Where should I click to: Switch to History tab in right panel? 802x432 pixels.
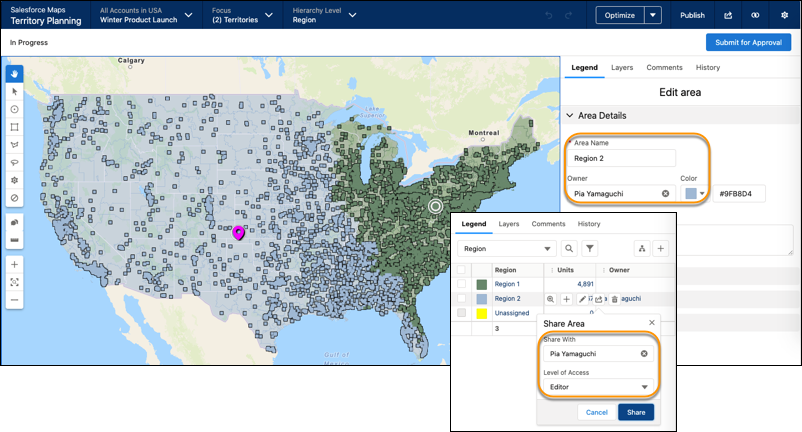(x=707, y=67)
